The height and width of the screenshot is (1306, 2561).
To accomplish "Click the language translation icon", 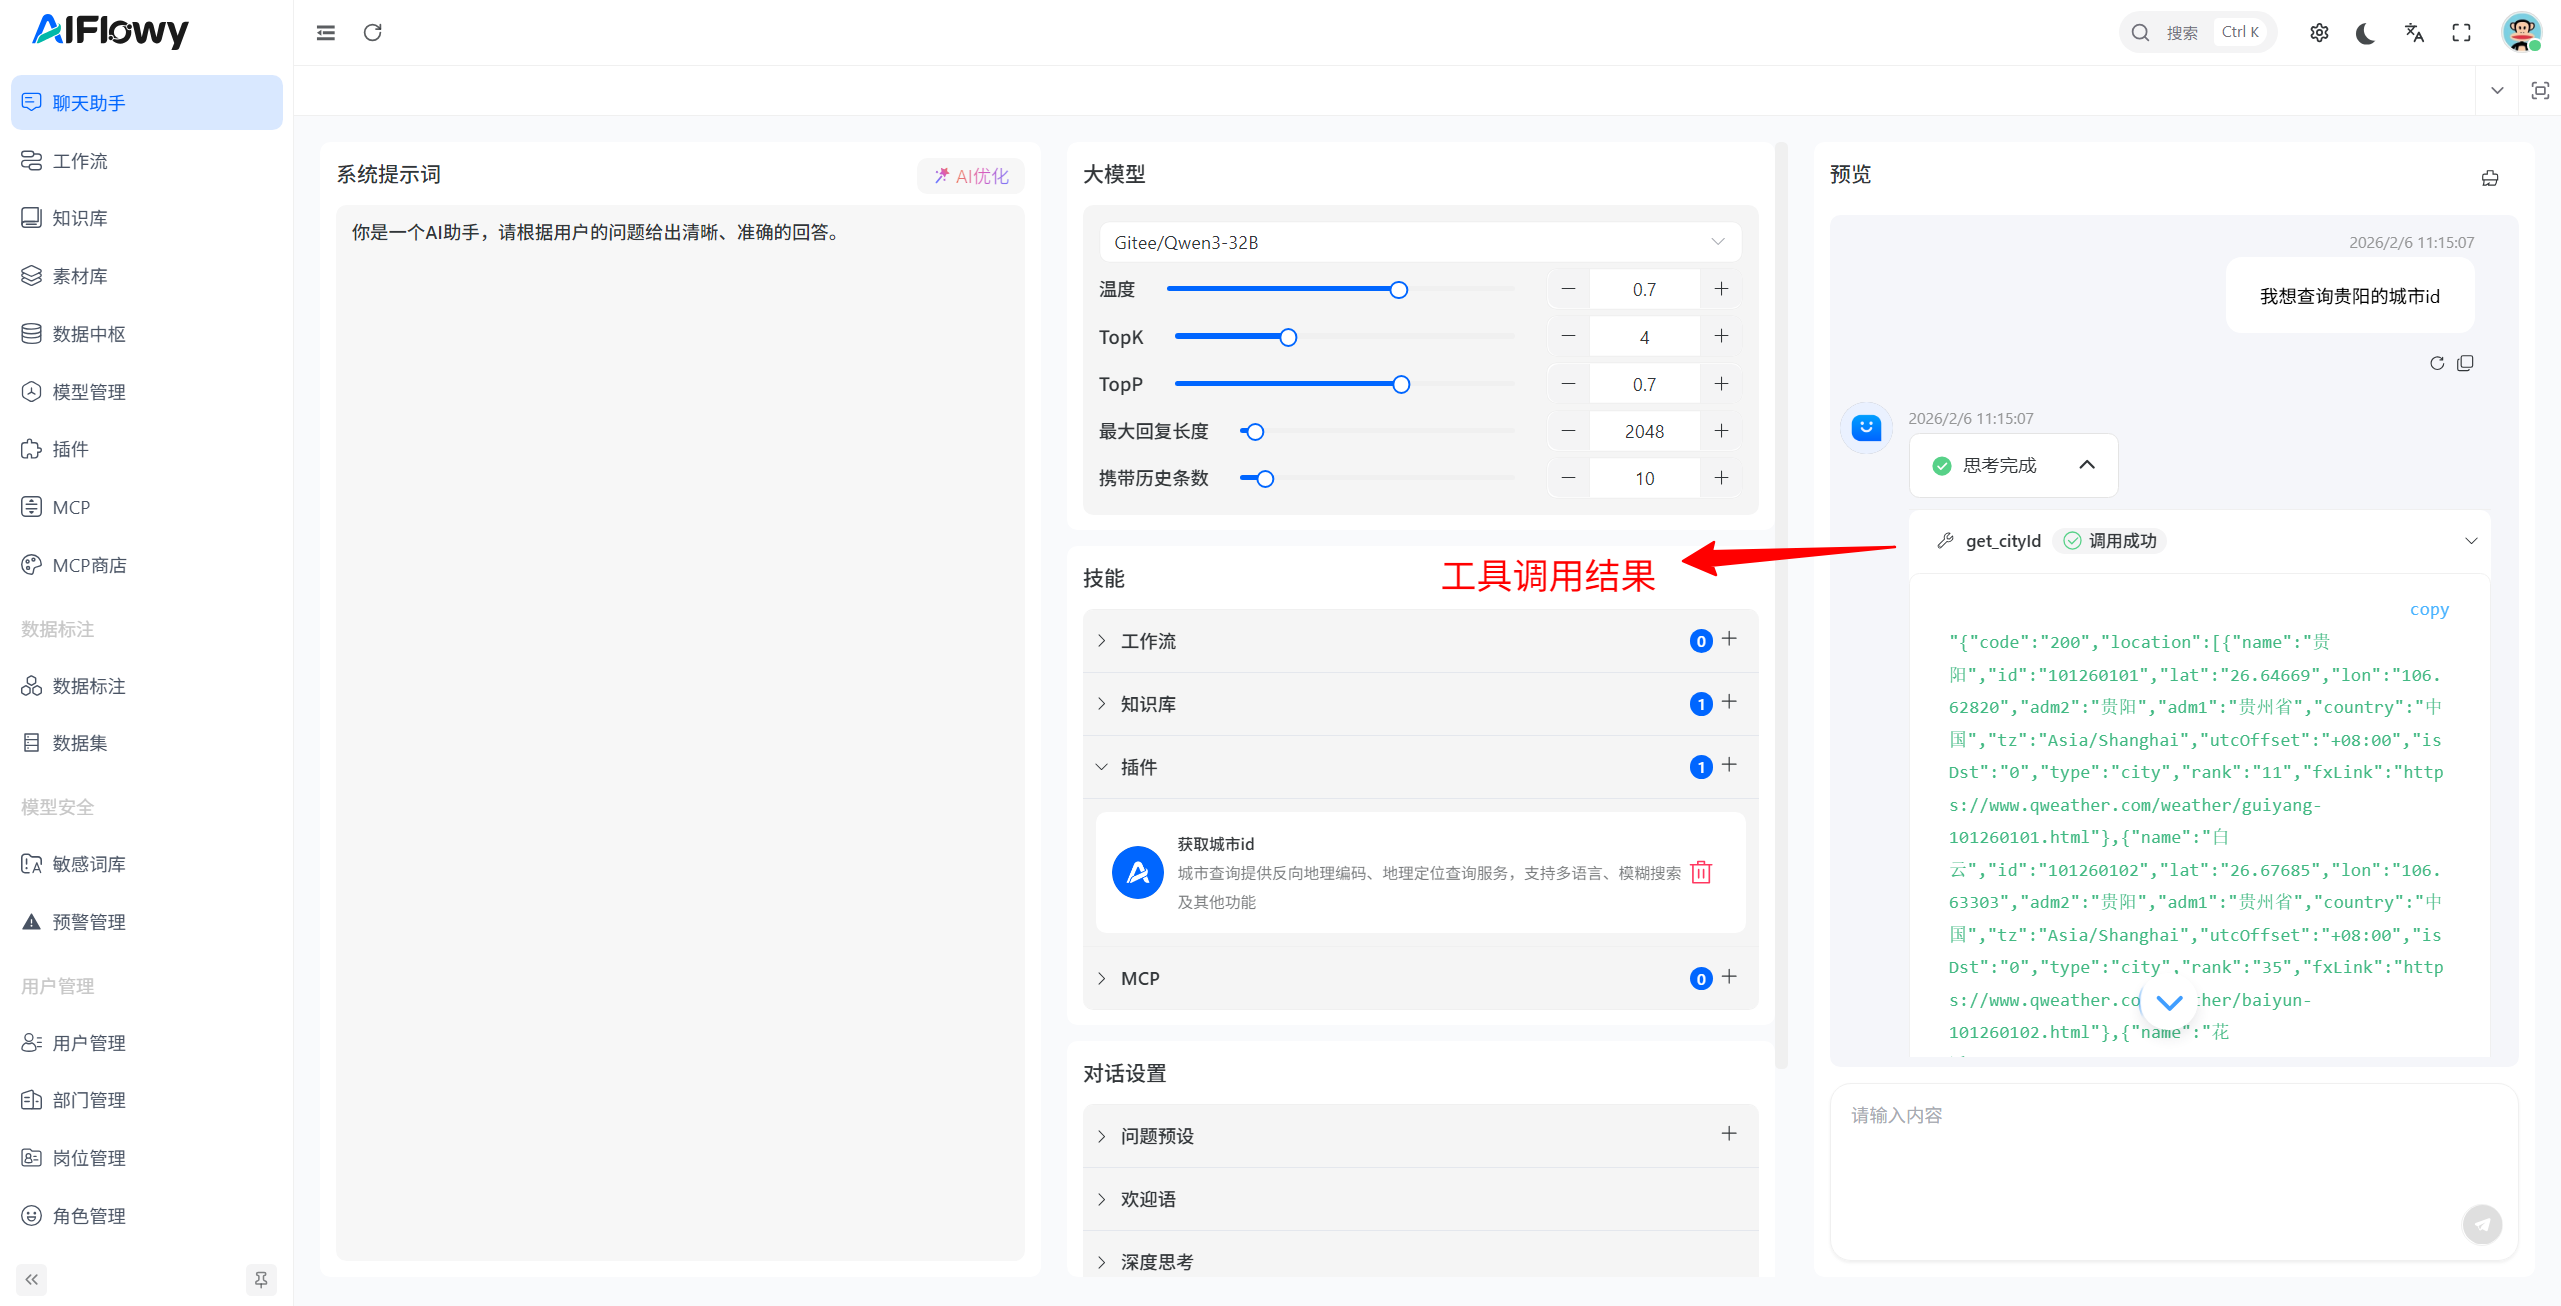I will pyautogui.click(x=2414, y=33).
